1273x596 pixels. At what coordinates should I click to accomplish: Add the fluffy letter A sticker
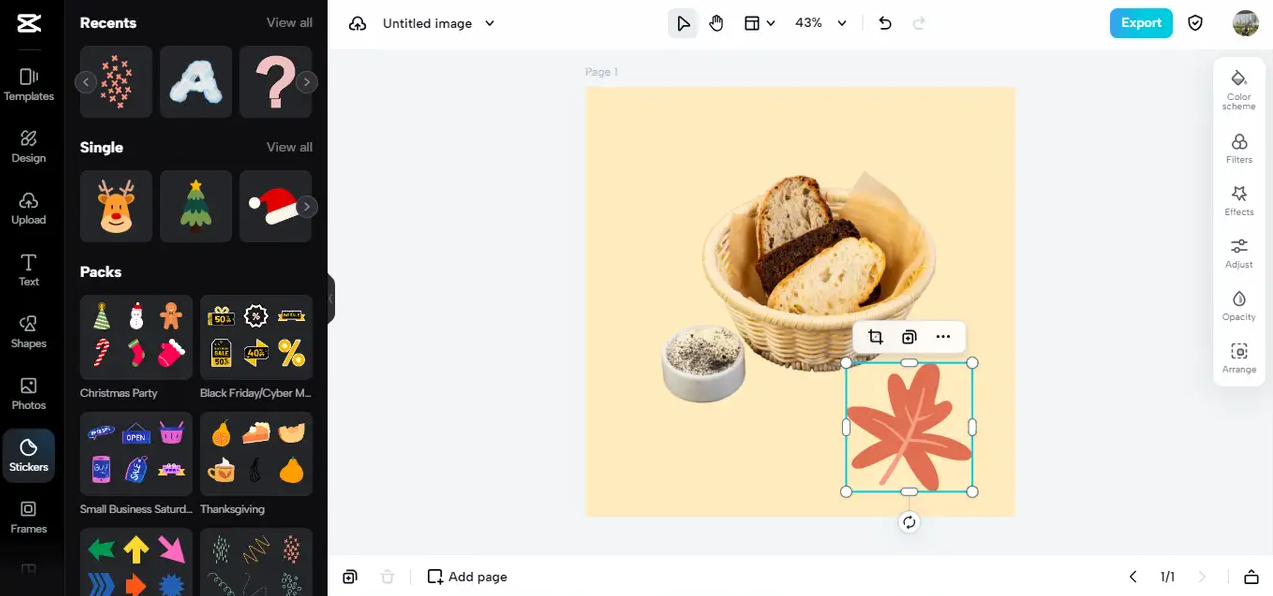[196, 82]
